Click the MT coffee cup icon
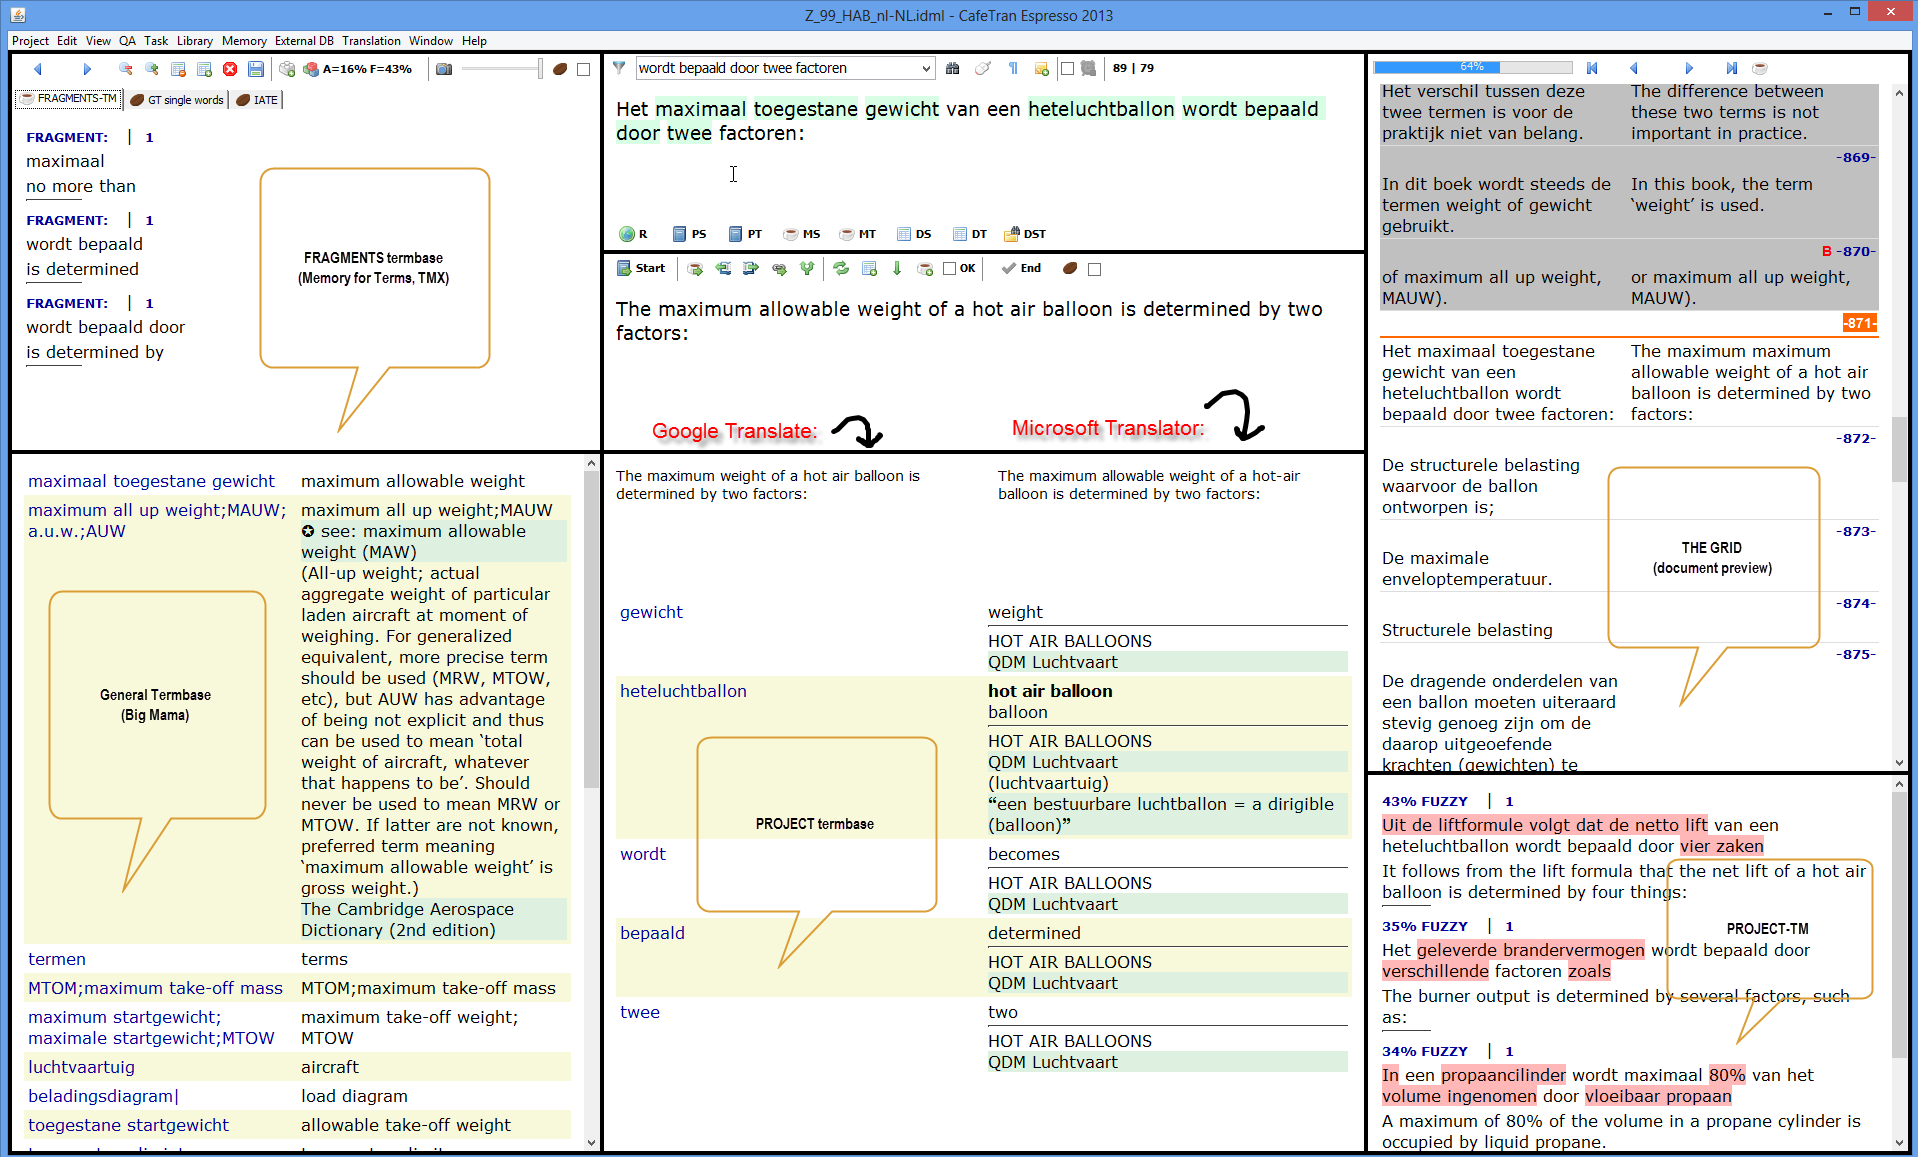This screenshot has width=1918, height=1157. tap(846, 234)
